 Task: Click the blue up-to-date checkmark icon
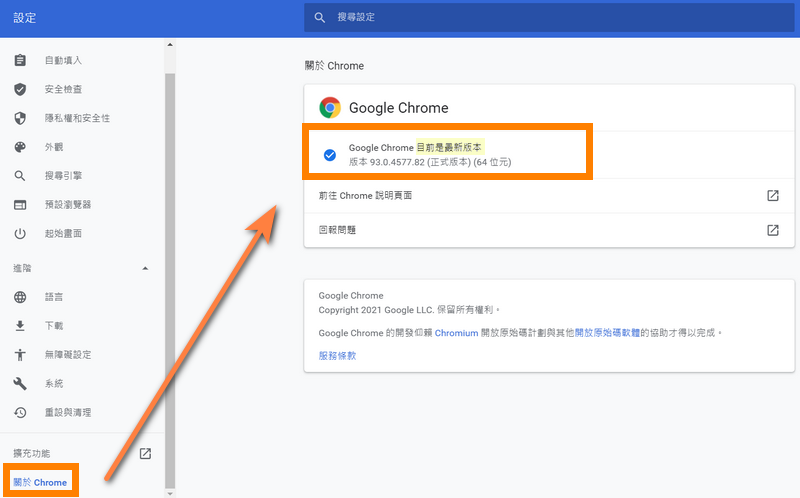tap(330, 155)
